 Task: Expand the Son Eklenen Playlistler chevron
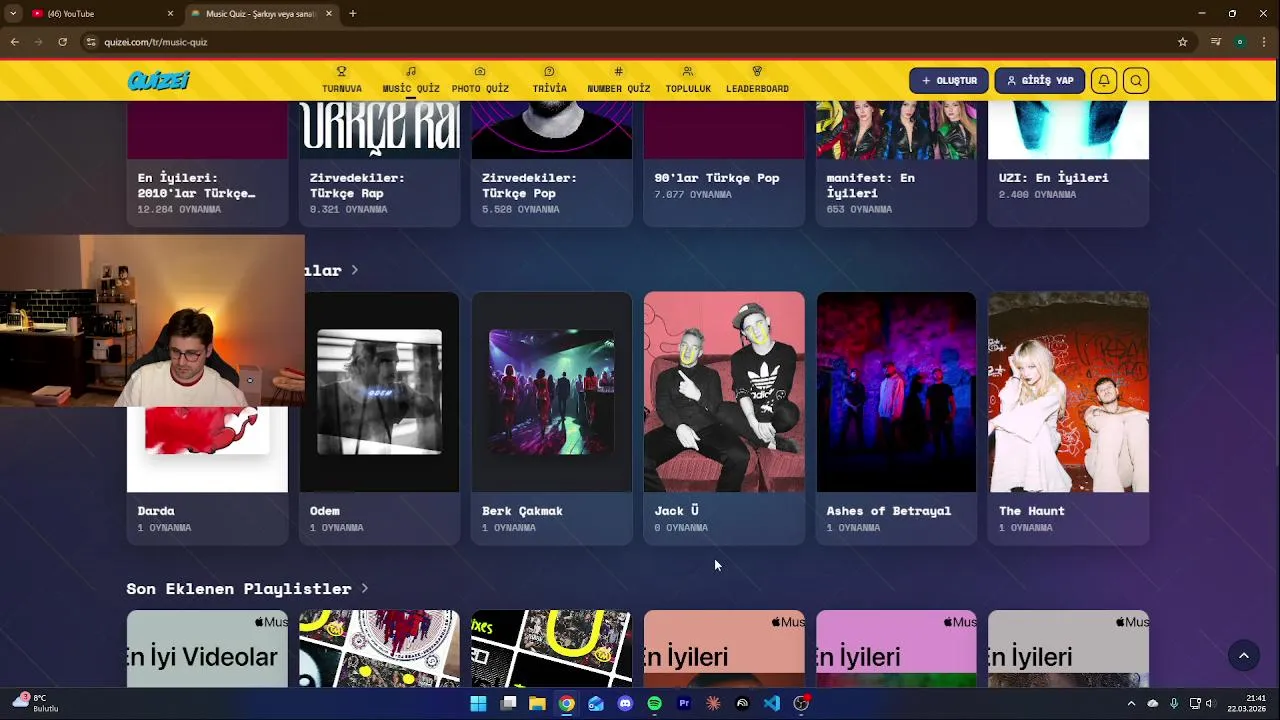[365, 588]
